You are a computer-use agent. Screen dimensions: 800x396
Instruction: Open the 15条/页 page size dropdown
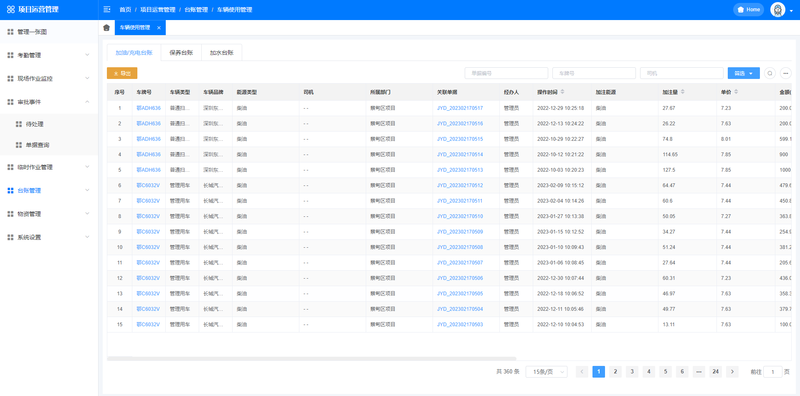546,372
